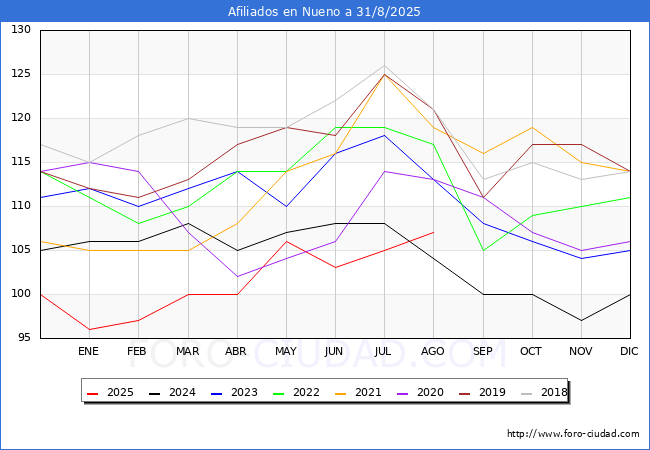Select the 2018 legend label
This screenshot has width=650, height=450.
point(554,392)
